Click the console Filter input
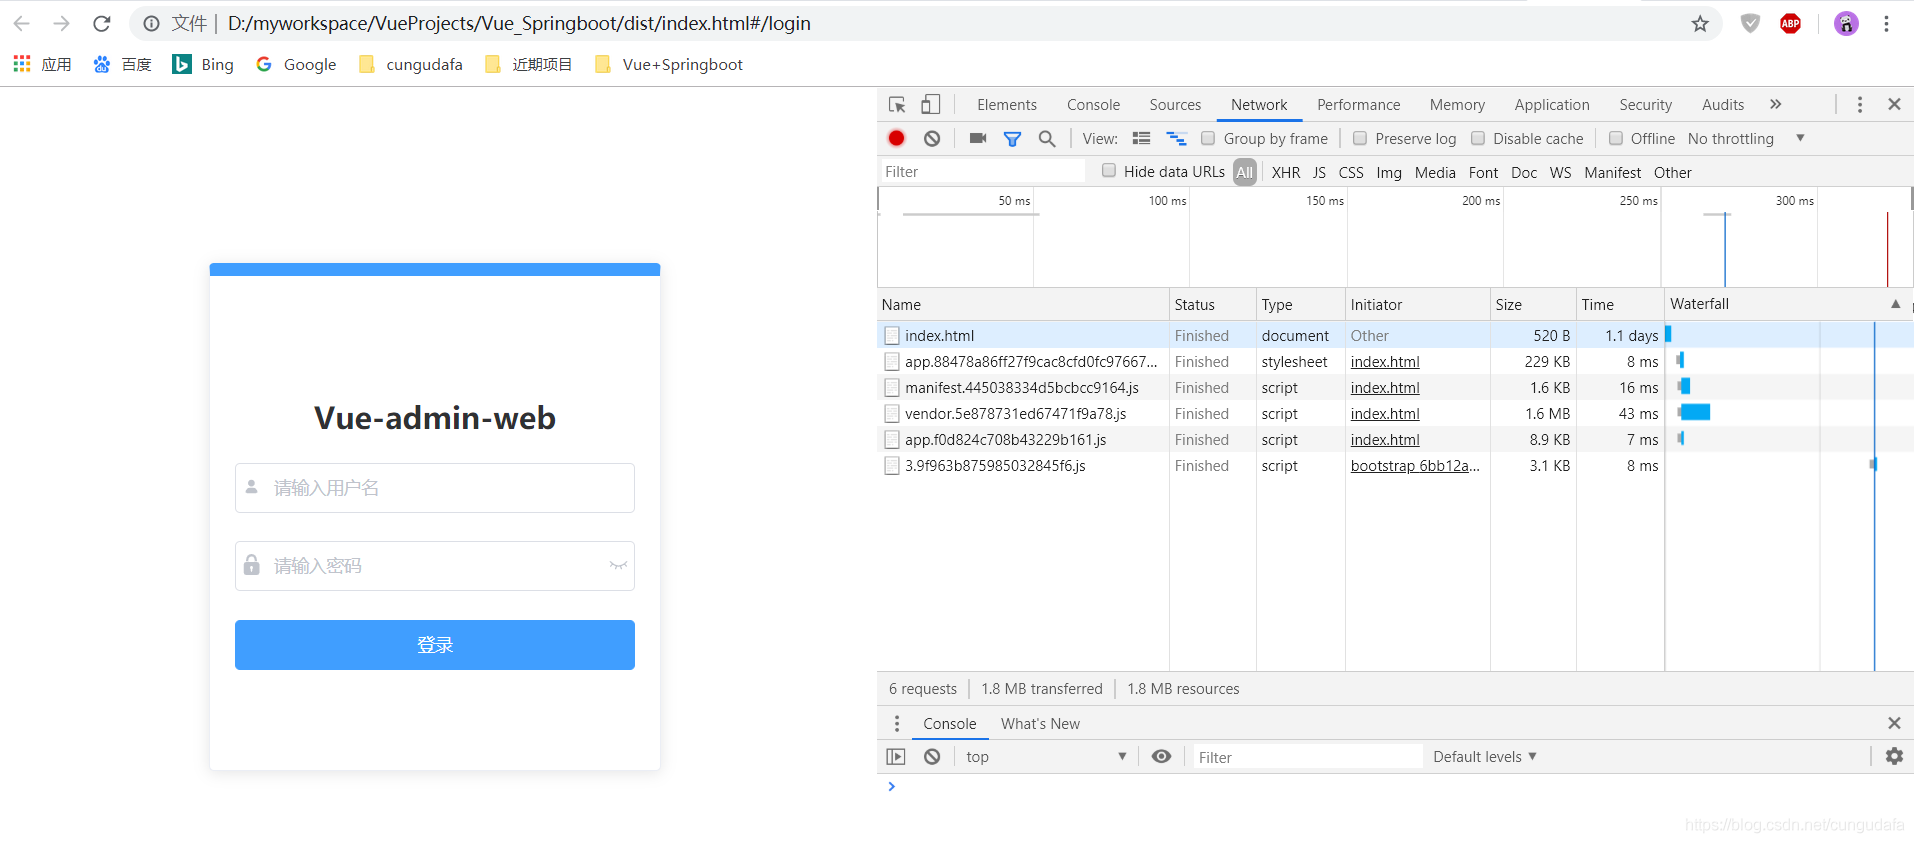1914x843 pixels. coord(1306,757)
